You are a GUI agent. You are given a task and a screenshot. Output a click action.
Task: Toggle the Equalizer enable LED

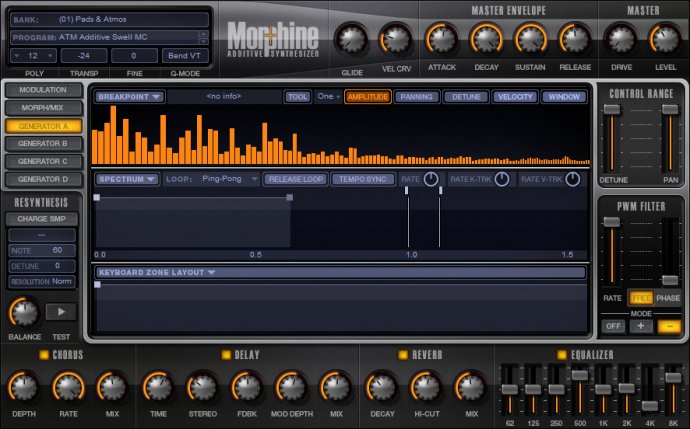[562, 355]
